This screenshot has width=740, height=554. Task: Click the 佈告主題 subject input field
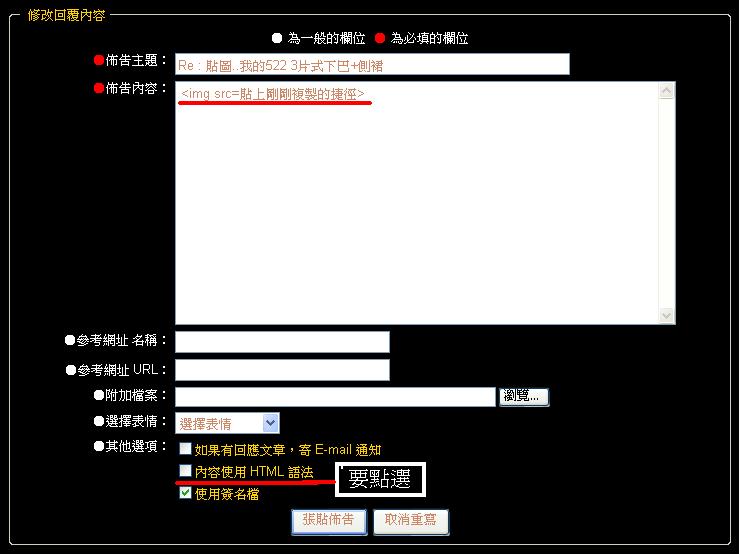[371, 65]
